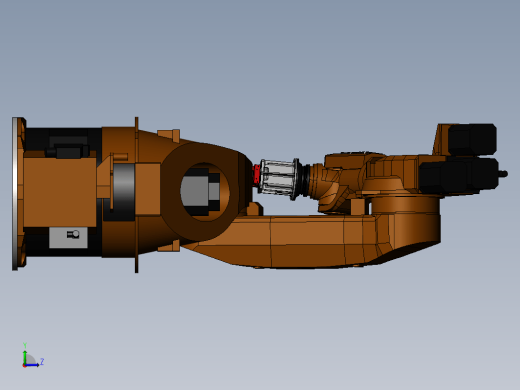Select the upper black motor housing
The image size is (520, 390).
472,139
